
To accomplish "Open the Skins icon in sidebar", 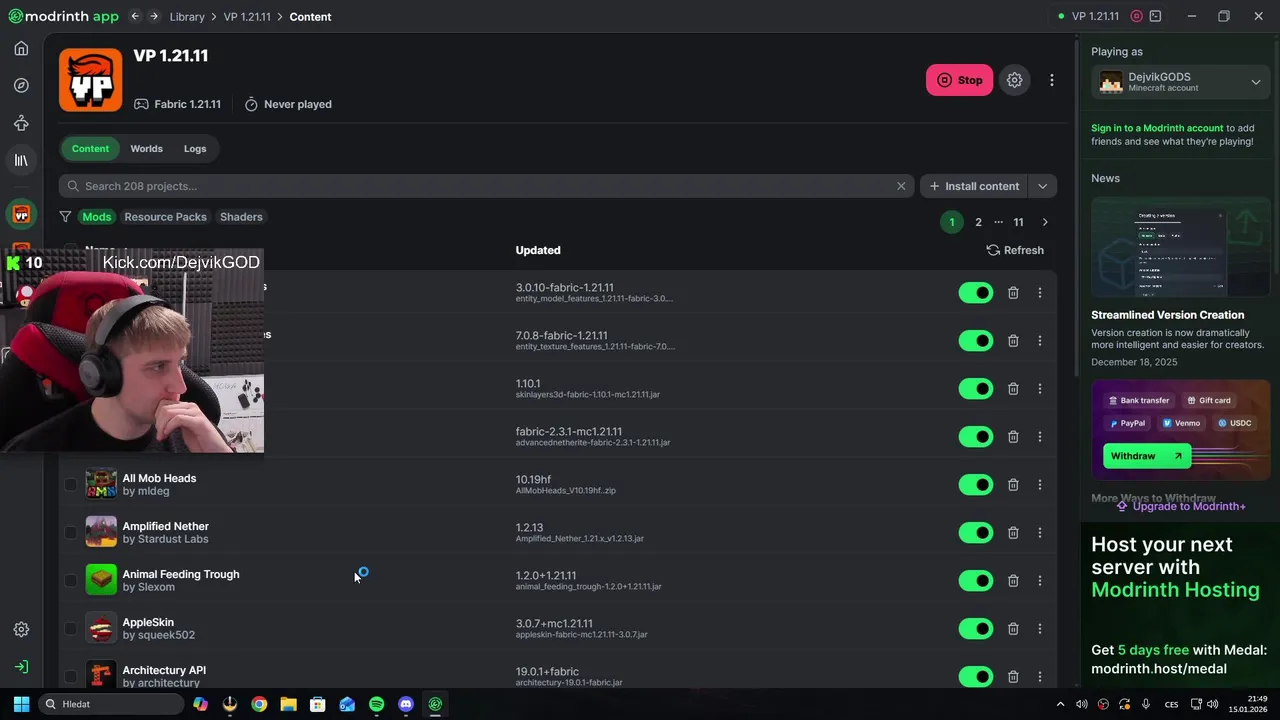I will point(21,123).
